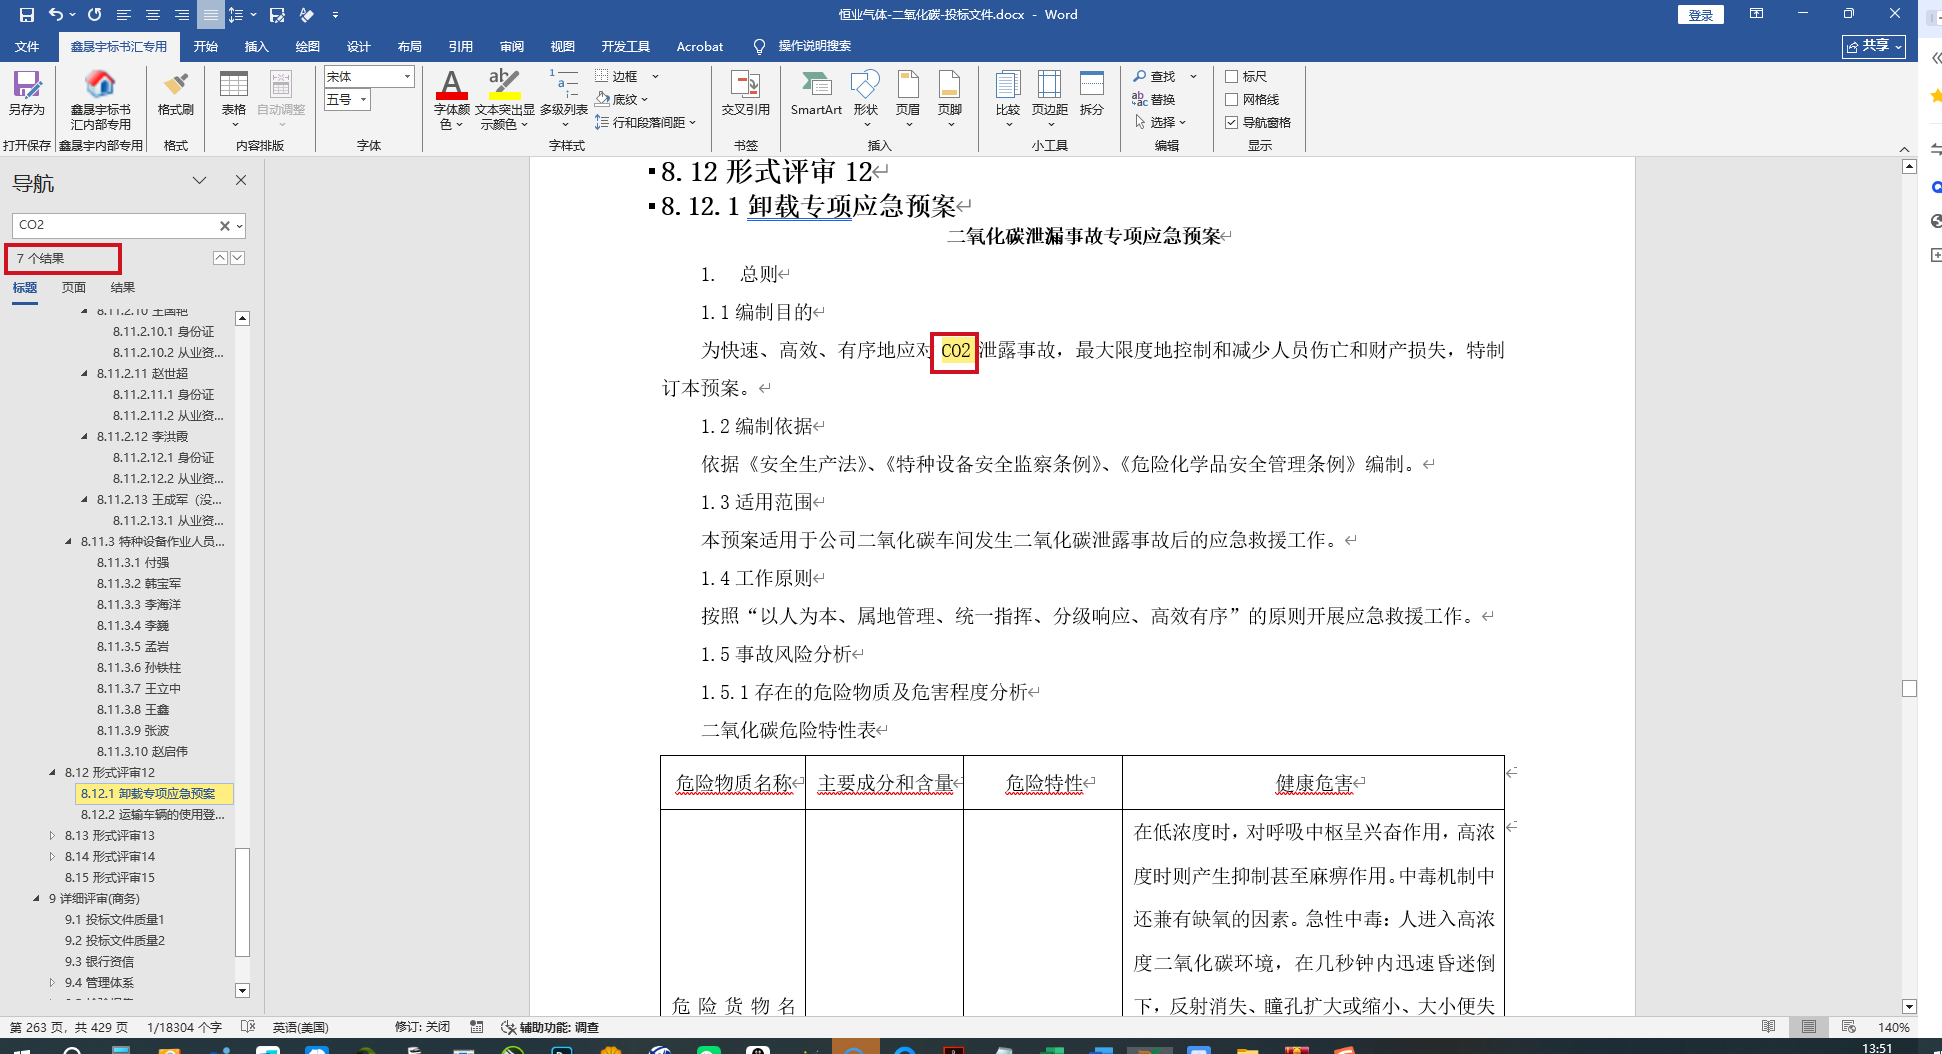Switch to the 页面 navigation tab
The height and width of the screenshot is (1054, 1942).
[74, 288]
